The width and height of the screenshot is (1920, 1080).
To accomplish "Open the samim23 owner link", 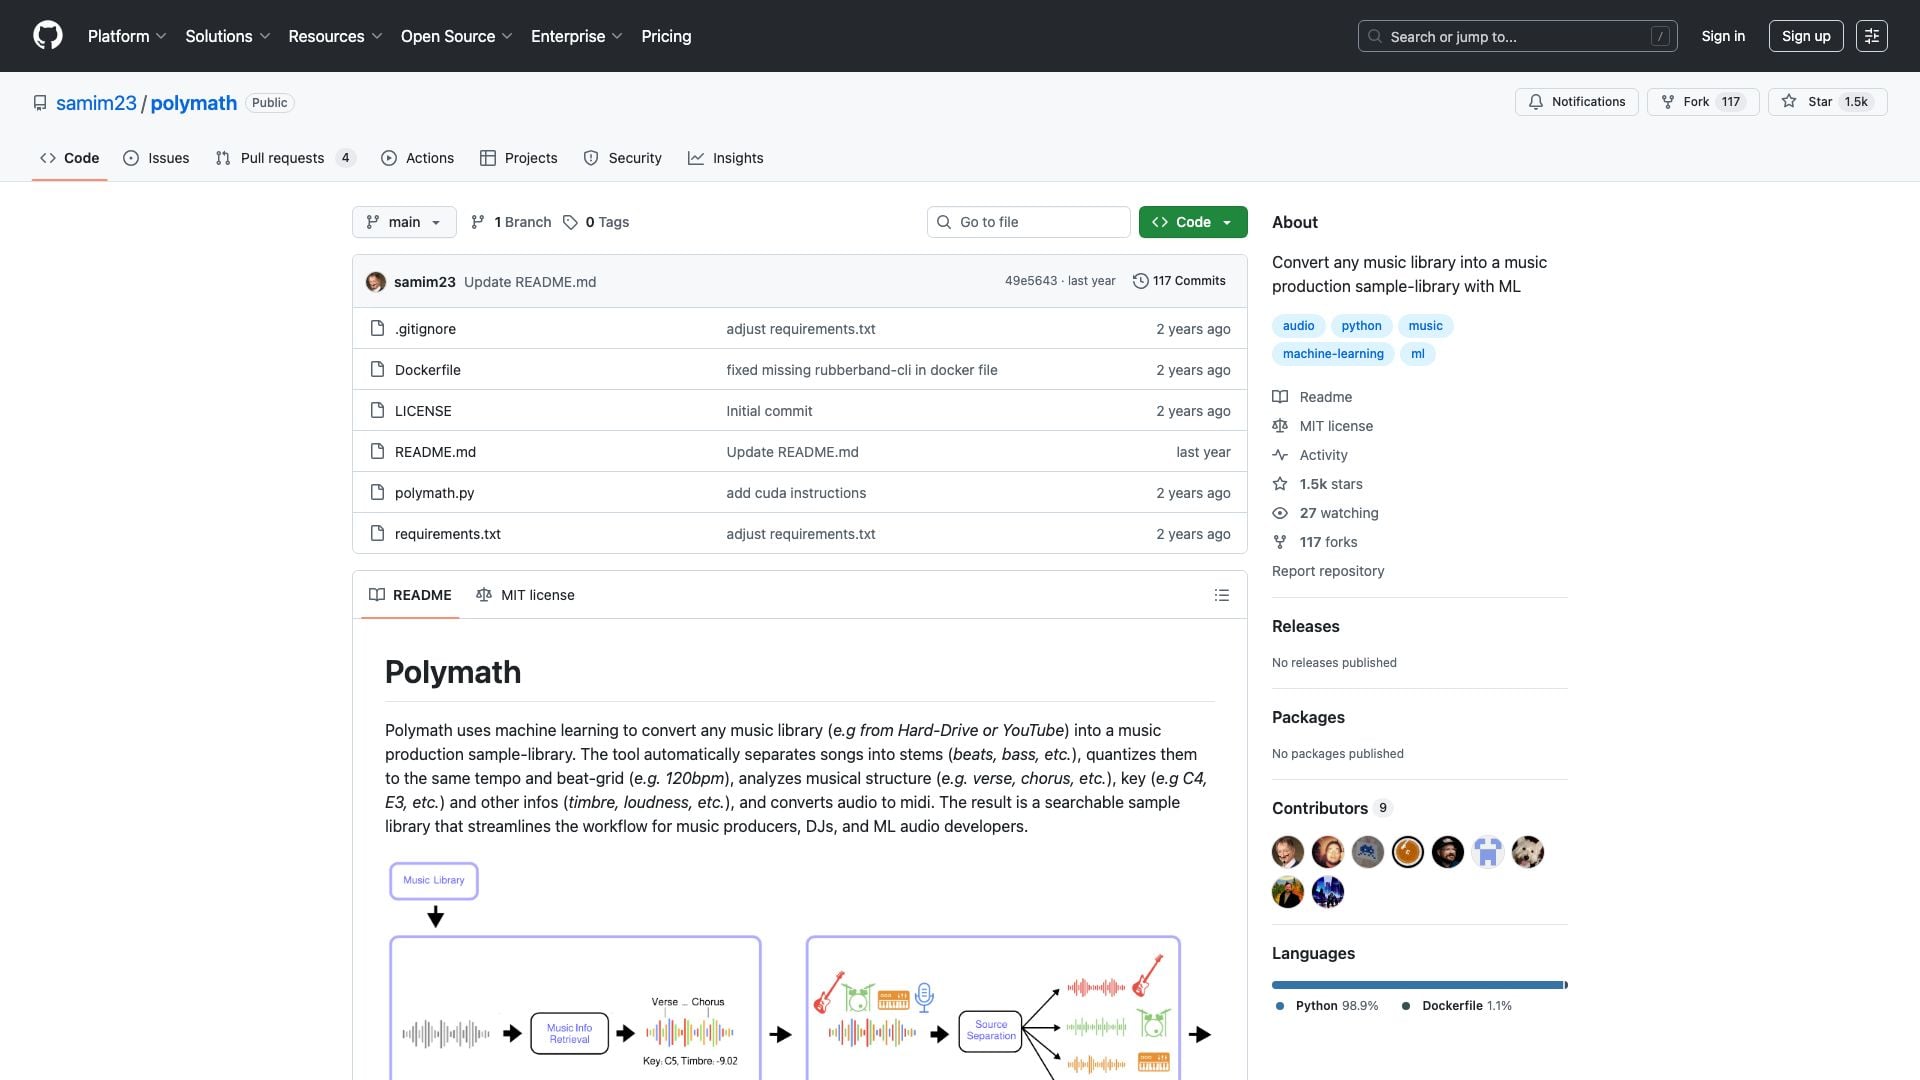I will pos(96,103).
